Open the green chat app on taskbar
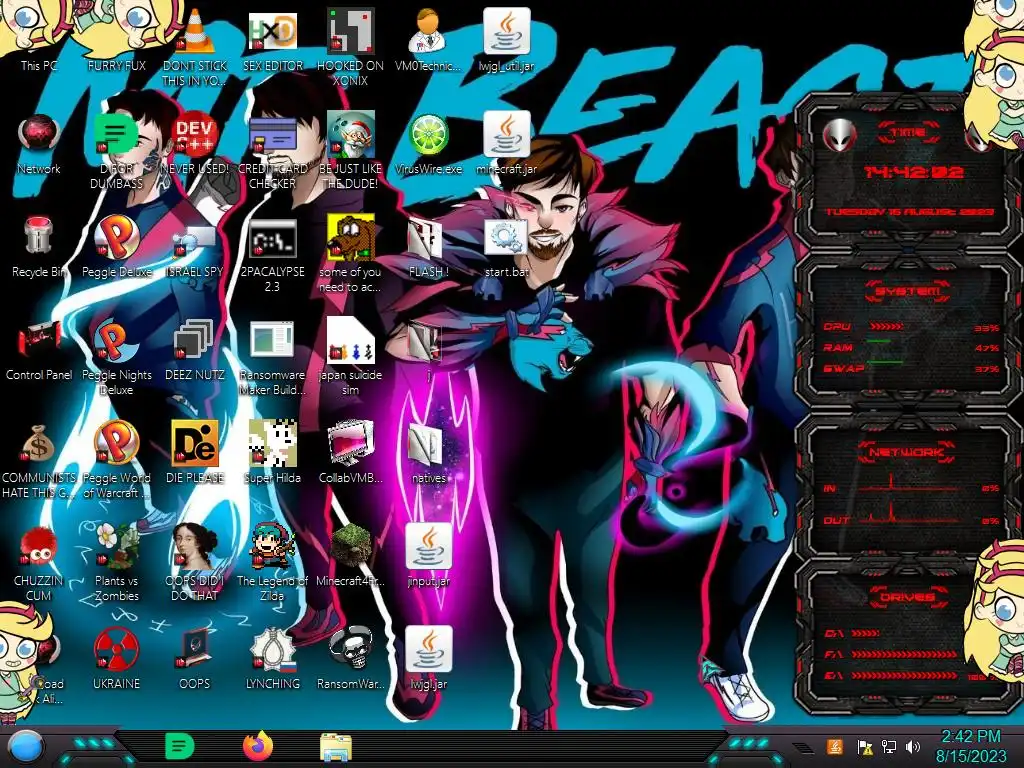The height and width of the screenshot is (768, 1024). tap(180, 747)
